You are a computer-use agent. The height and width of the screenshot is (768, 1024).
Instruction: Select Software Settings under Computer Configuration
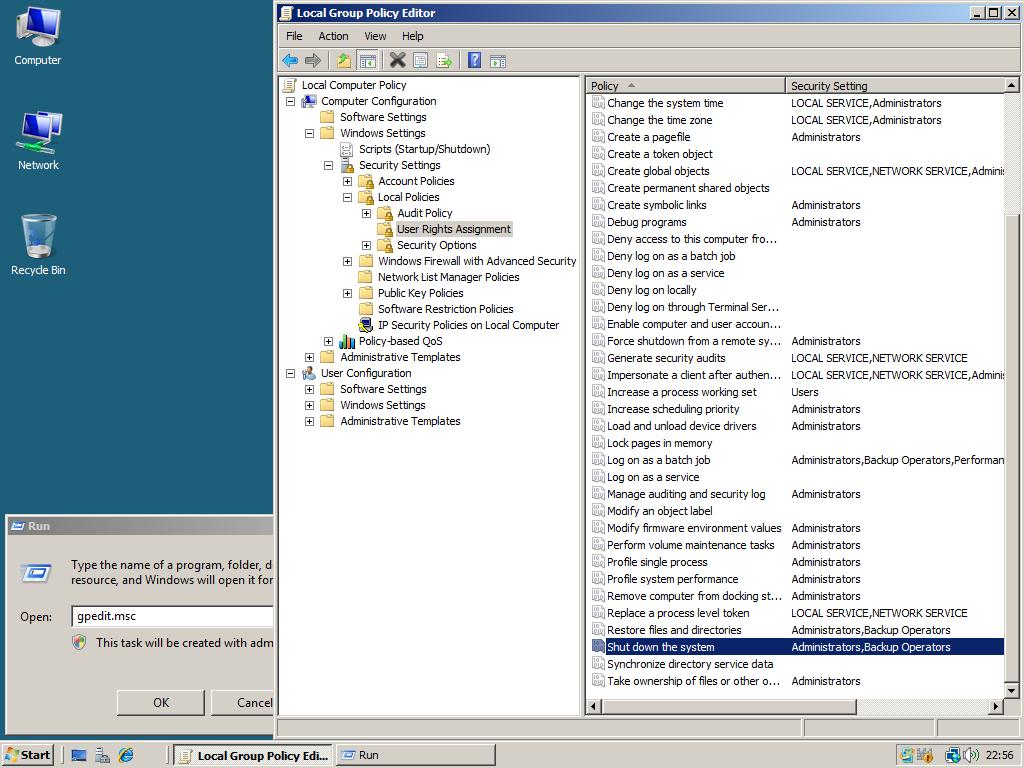(383, 117)
